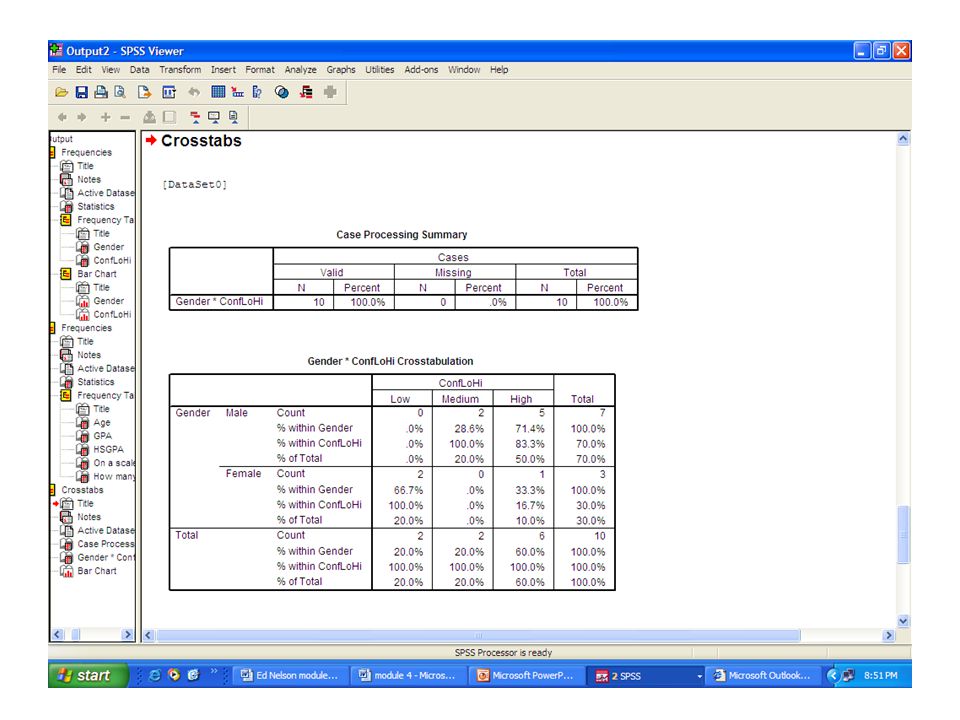
Task: Click outline pane scroll right arrow
Action: 128,635
